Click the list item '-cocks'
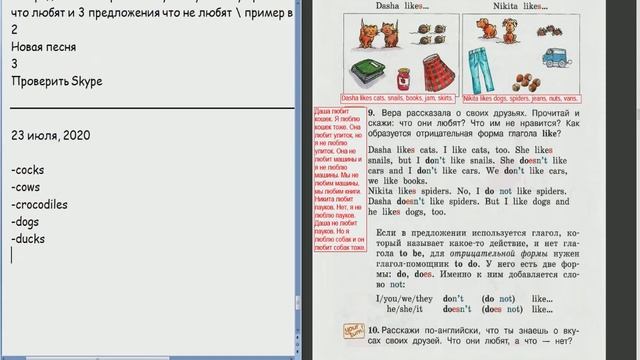The height and width of the screenshot is (360, 640). [27, 170]
